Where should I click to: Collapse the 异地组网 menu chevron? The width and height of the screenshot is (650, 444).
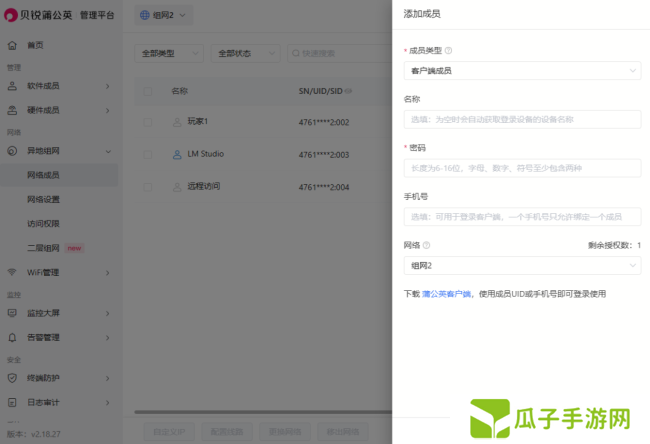(x=108, y=151)
